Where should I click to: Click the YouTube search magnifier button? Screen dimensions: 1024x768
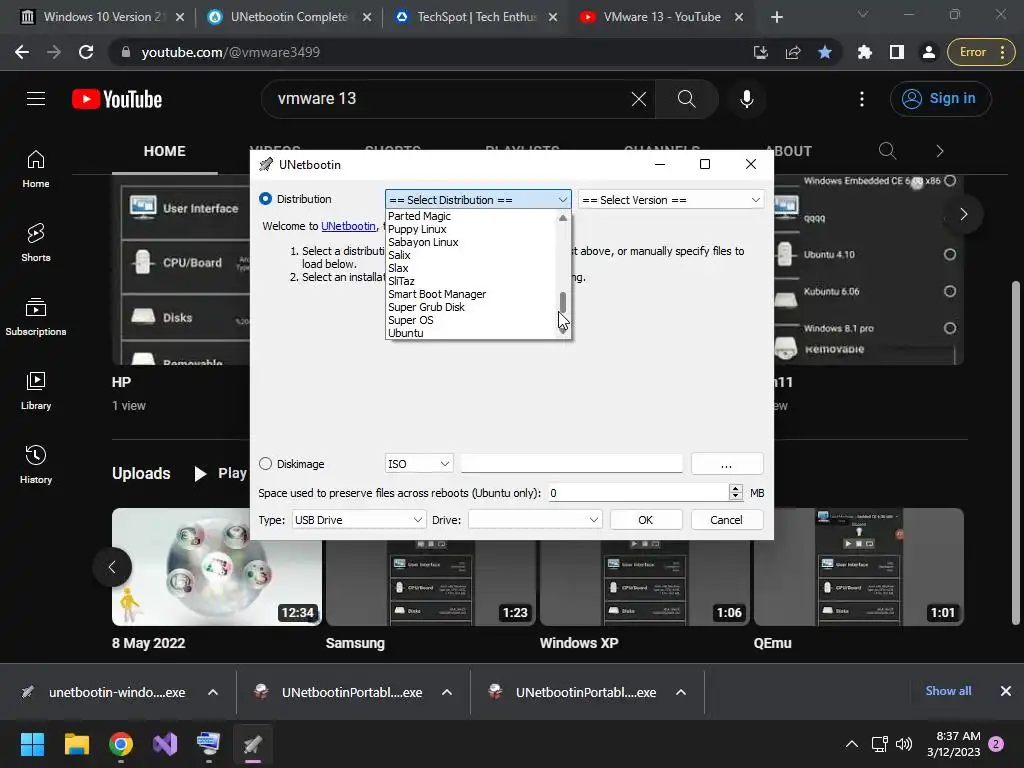(686, 99)
